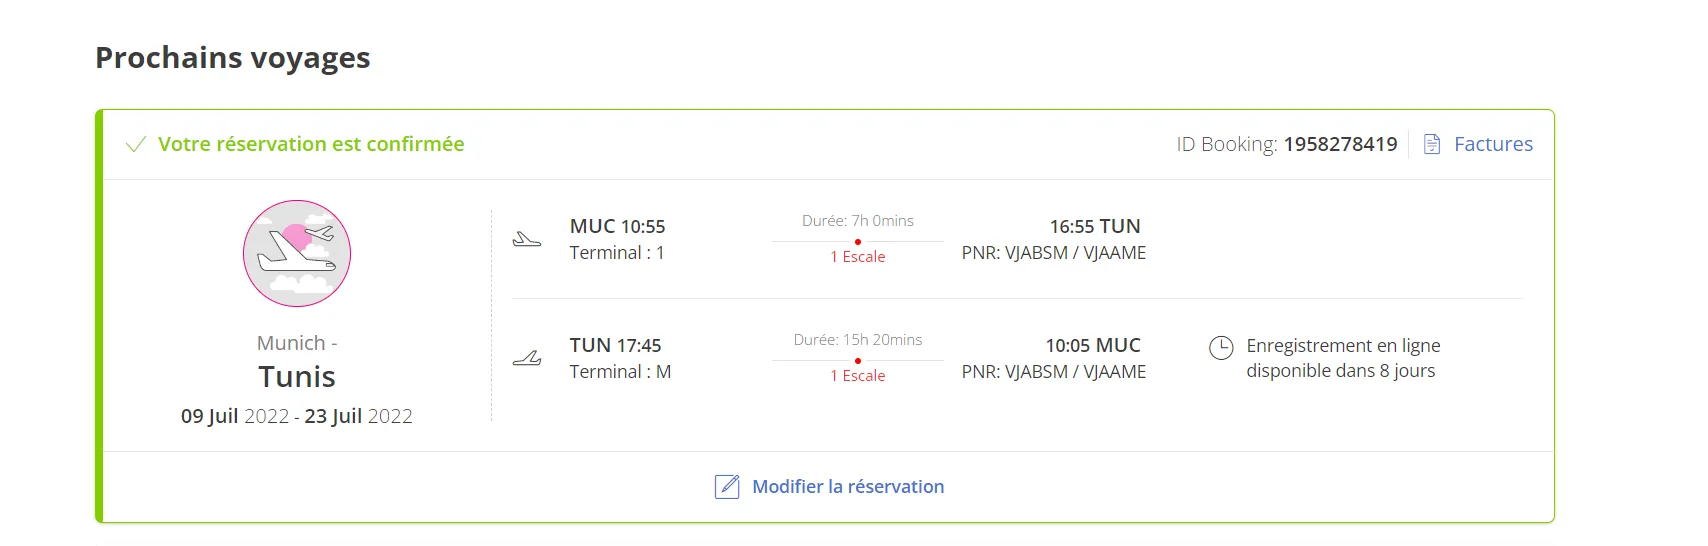Click the Enregistrement en ligne notice
The image size is (1708, 546).
point(1342,358)
